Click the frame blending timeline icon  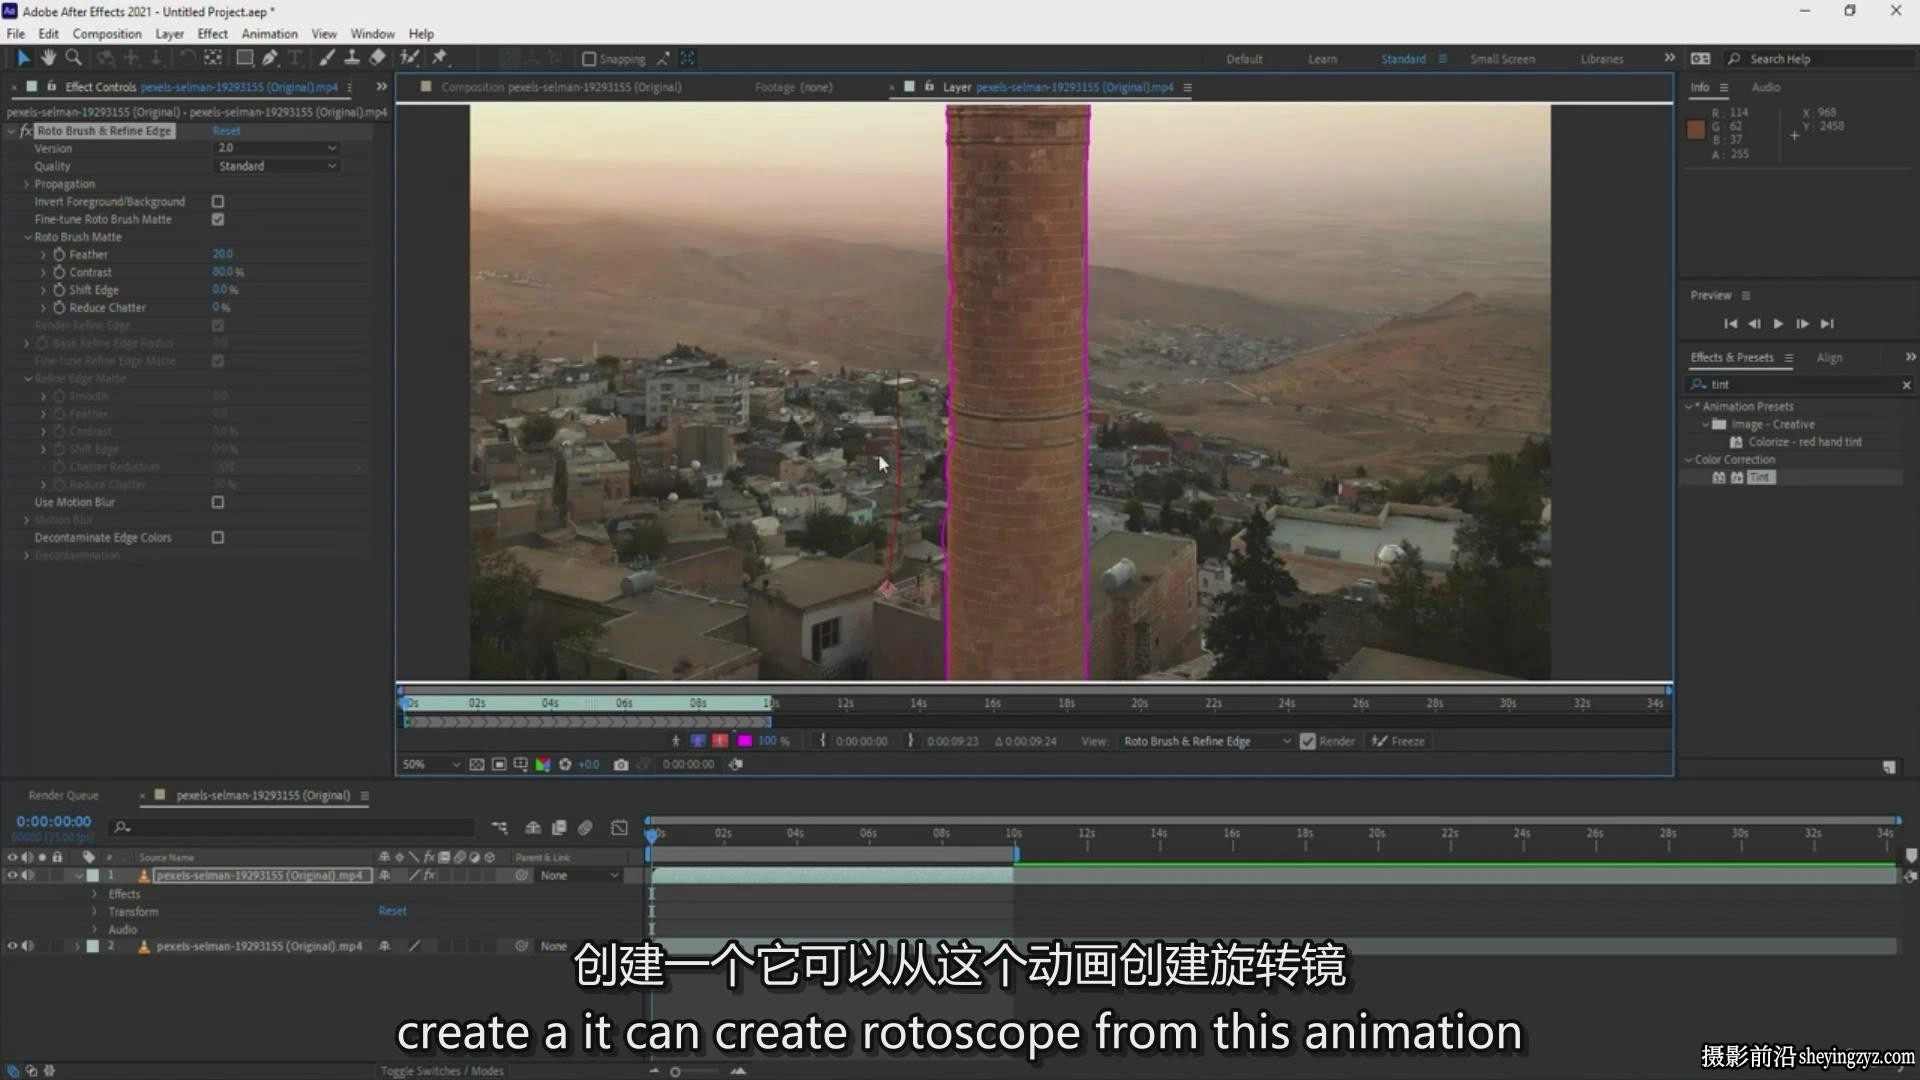(559, 828)
